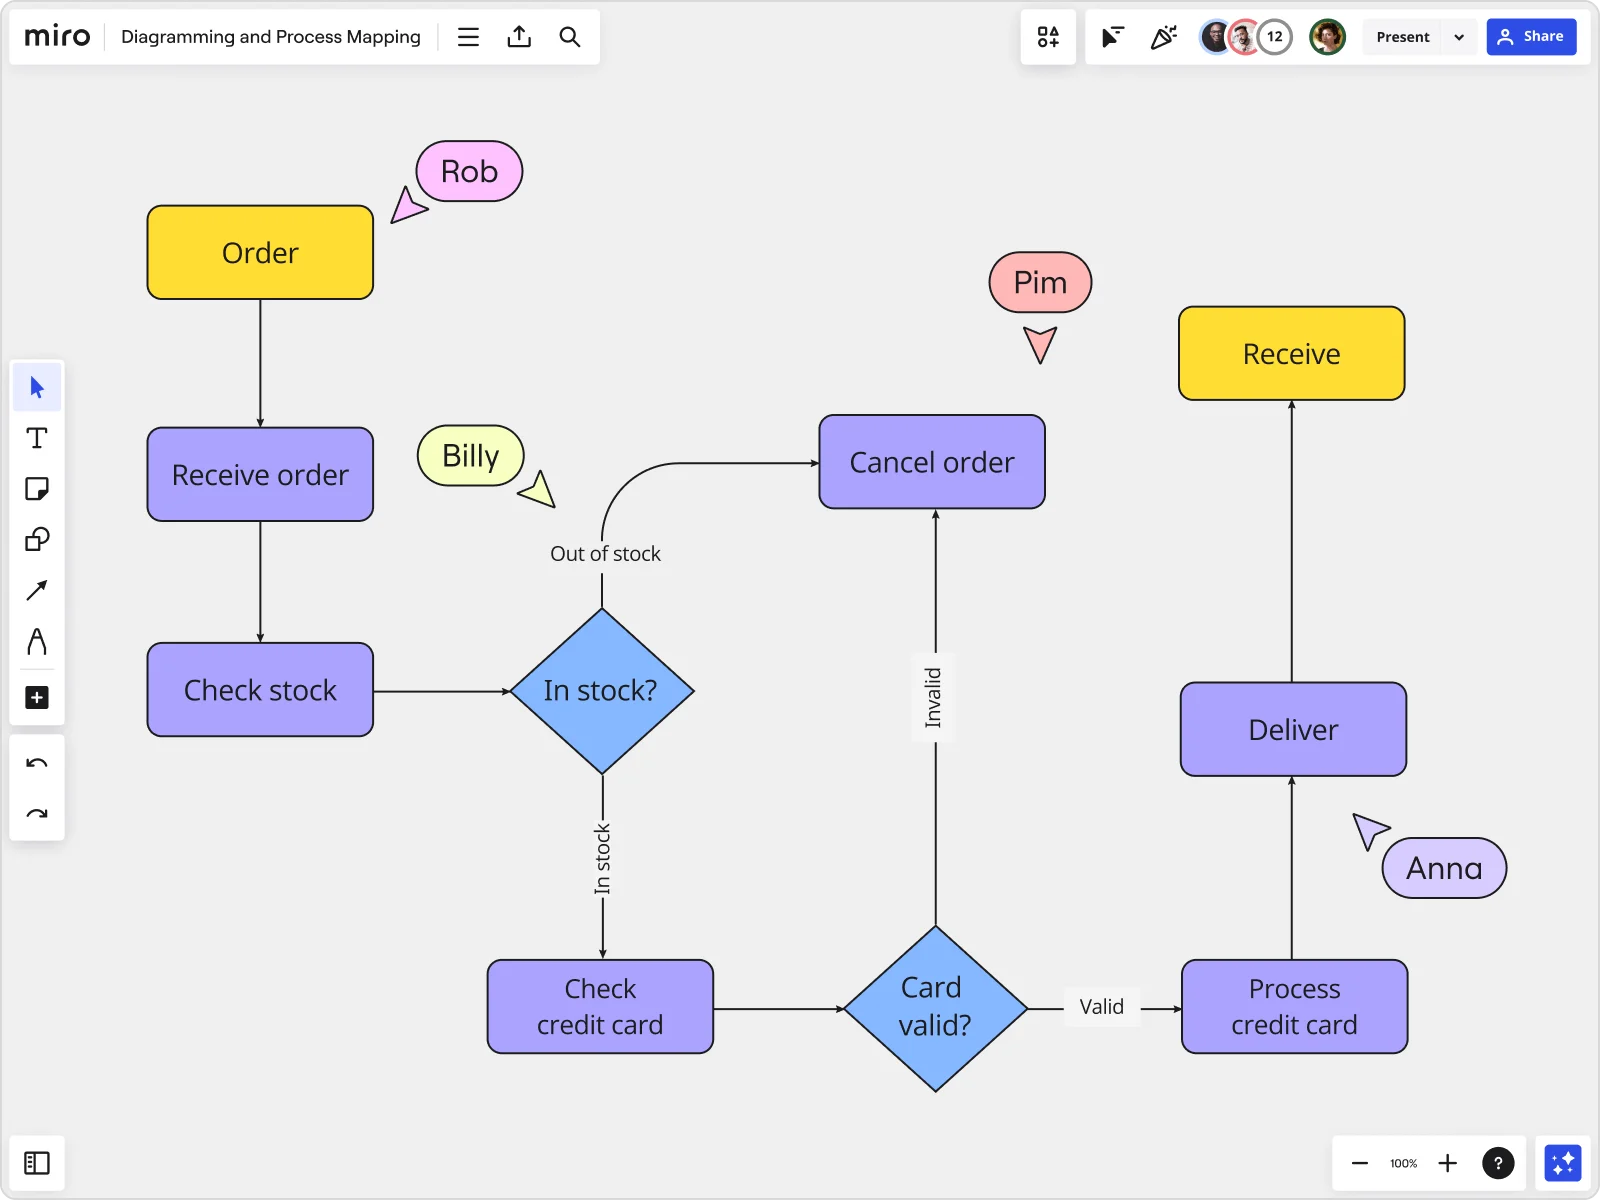Select the Cancel order flowchart shape
This screenshot has width=1600, height=1200.
[x=931, y=462]
